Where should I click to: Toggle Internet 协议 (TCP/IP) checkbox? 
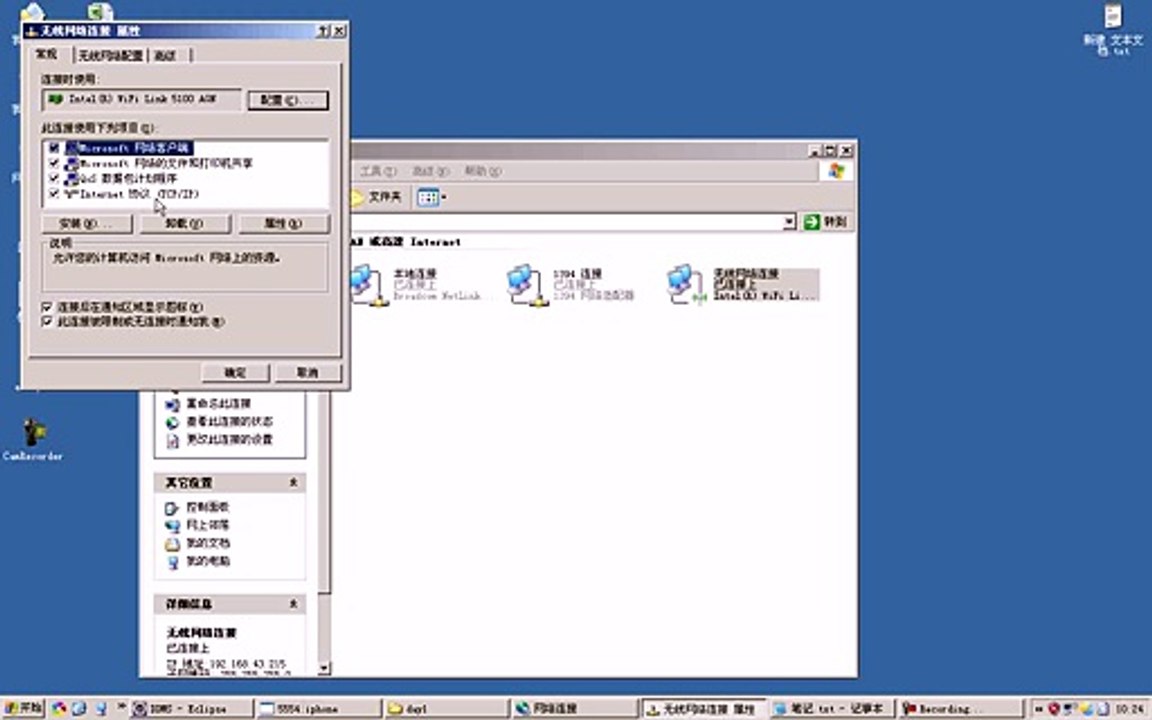(54, 194)
